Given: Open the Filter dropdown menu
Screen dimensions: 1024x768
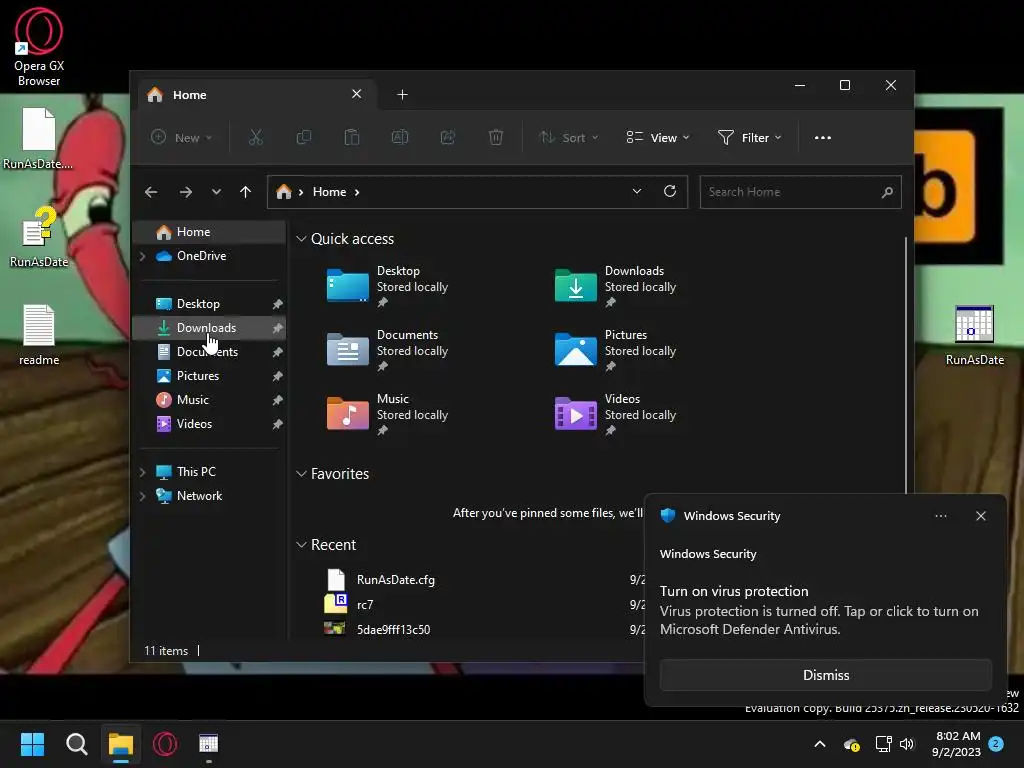Looking at the screenshot, I should tap(749, 137).
